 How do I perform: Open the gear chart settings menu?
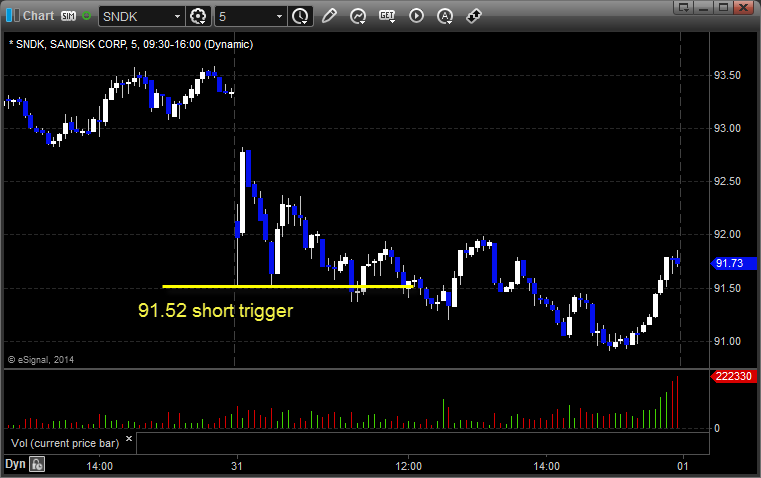[198, 16]
